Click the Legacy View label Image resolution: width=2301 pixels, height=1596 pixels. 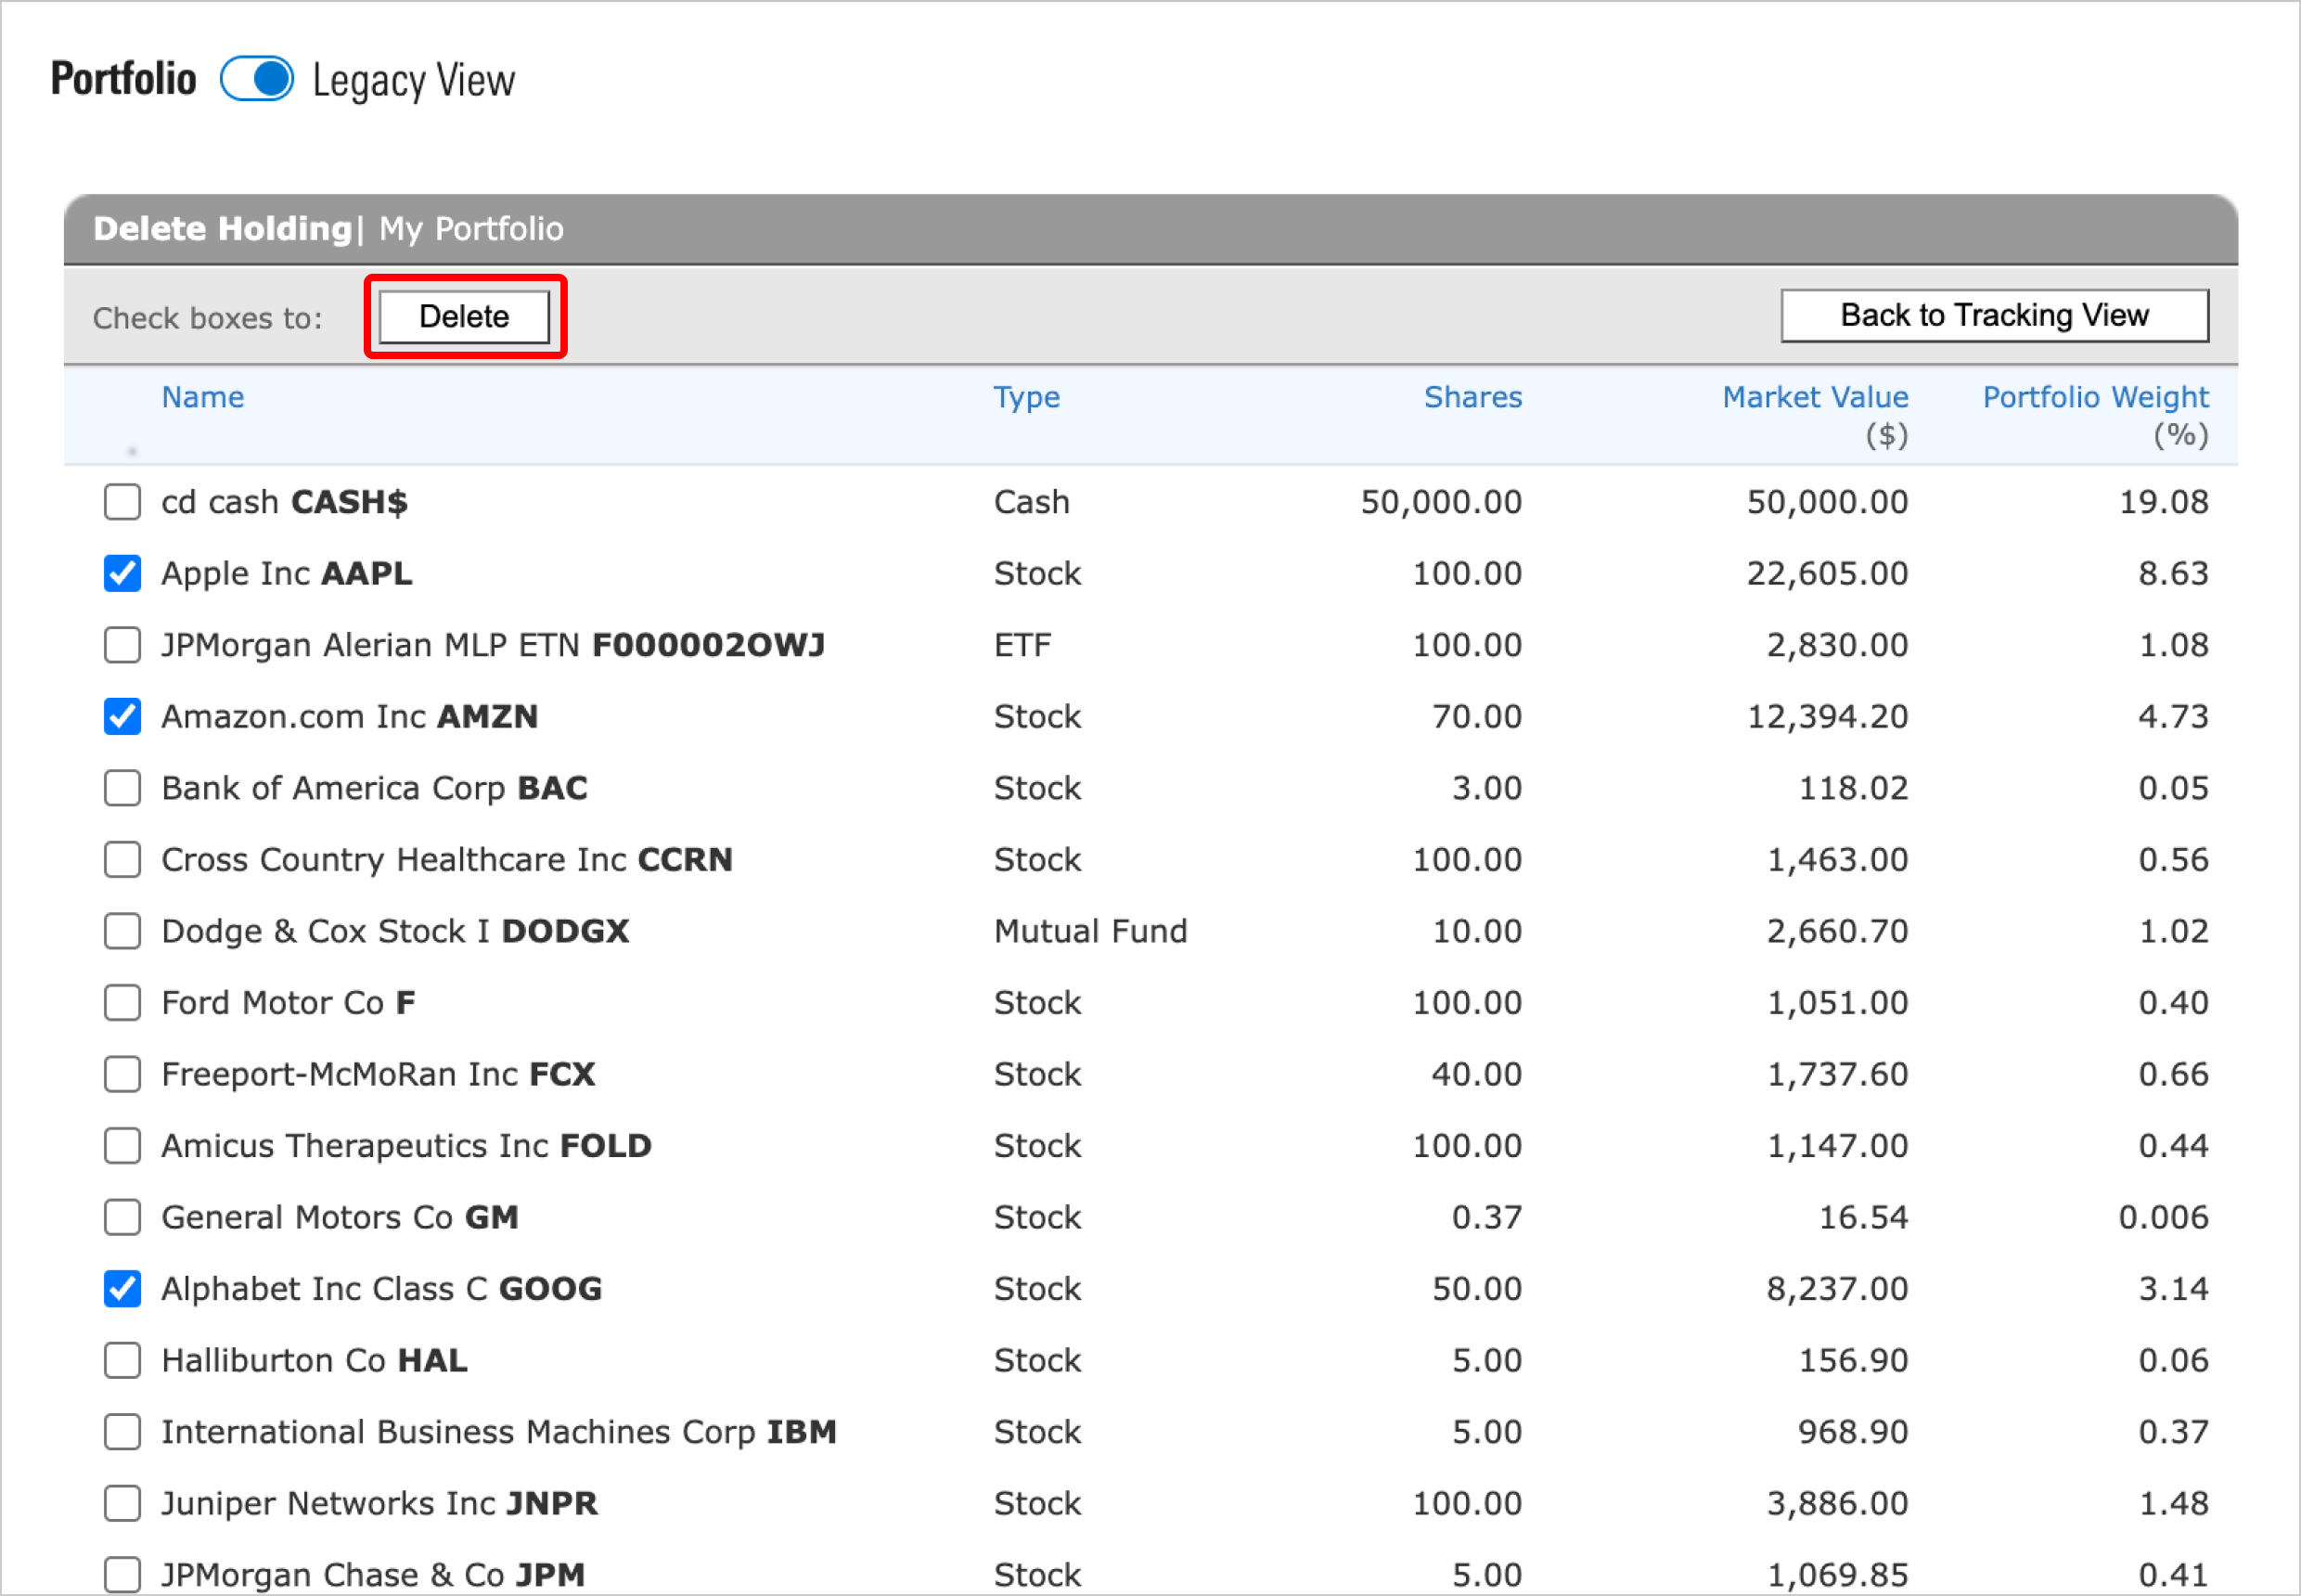tap(414, 80)
